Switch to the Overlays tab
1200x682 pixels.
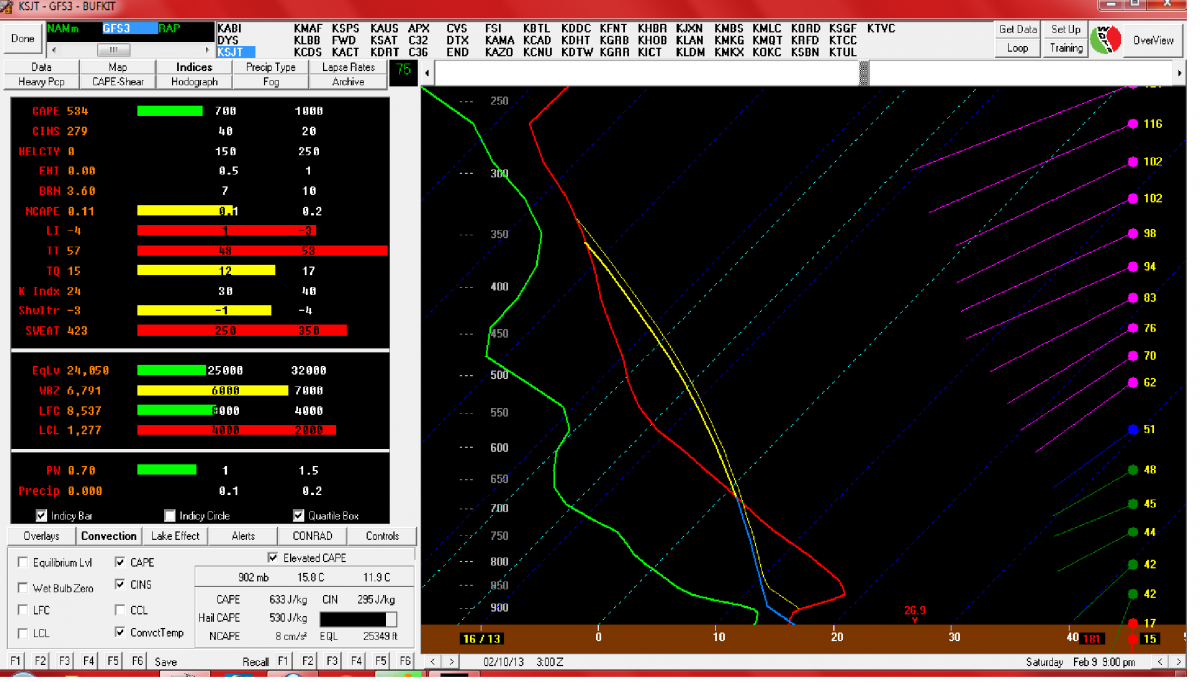click(41, 536)
